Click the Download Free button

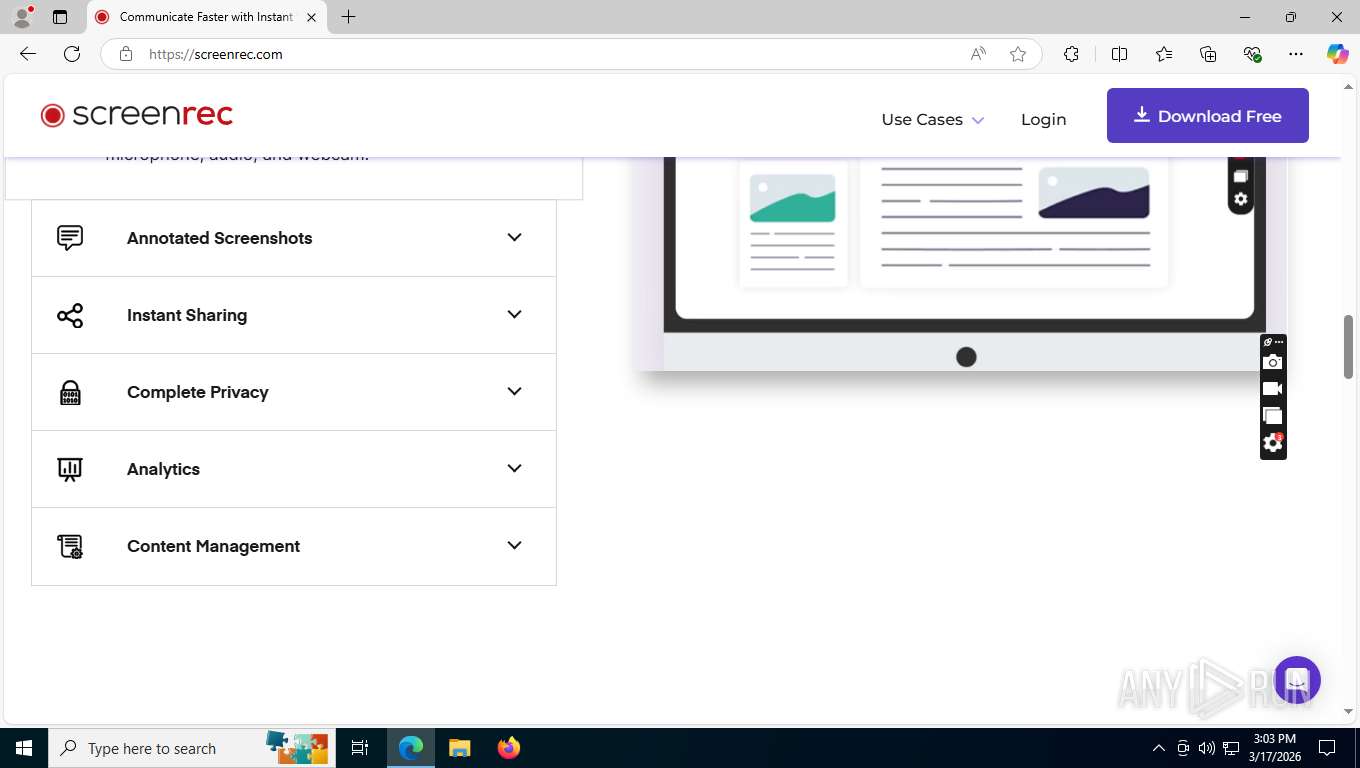click(1207, 116)
